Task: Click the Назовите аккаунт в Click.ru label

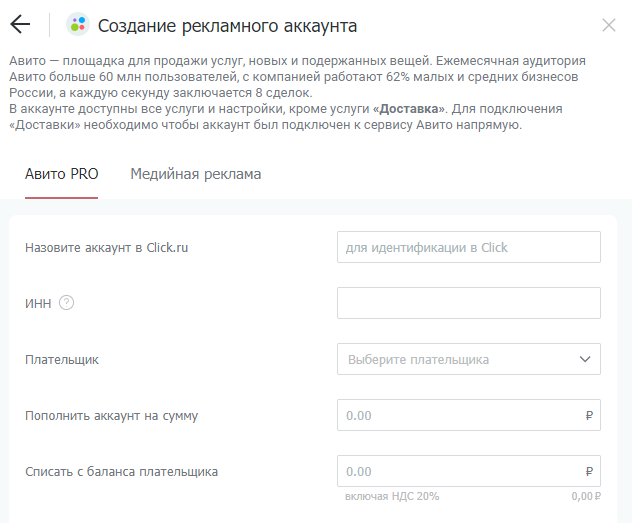Action: [x=106, y=247]
